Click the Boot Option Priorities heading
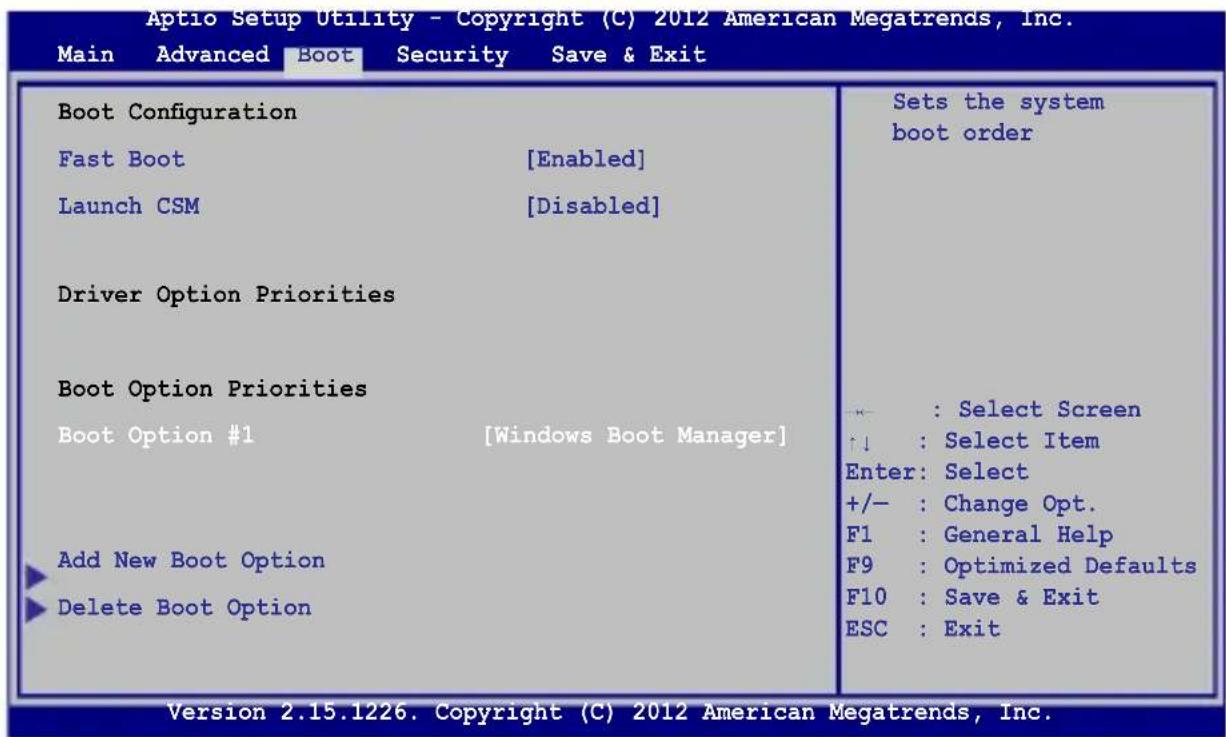 (213, 387)
